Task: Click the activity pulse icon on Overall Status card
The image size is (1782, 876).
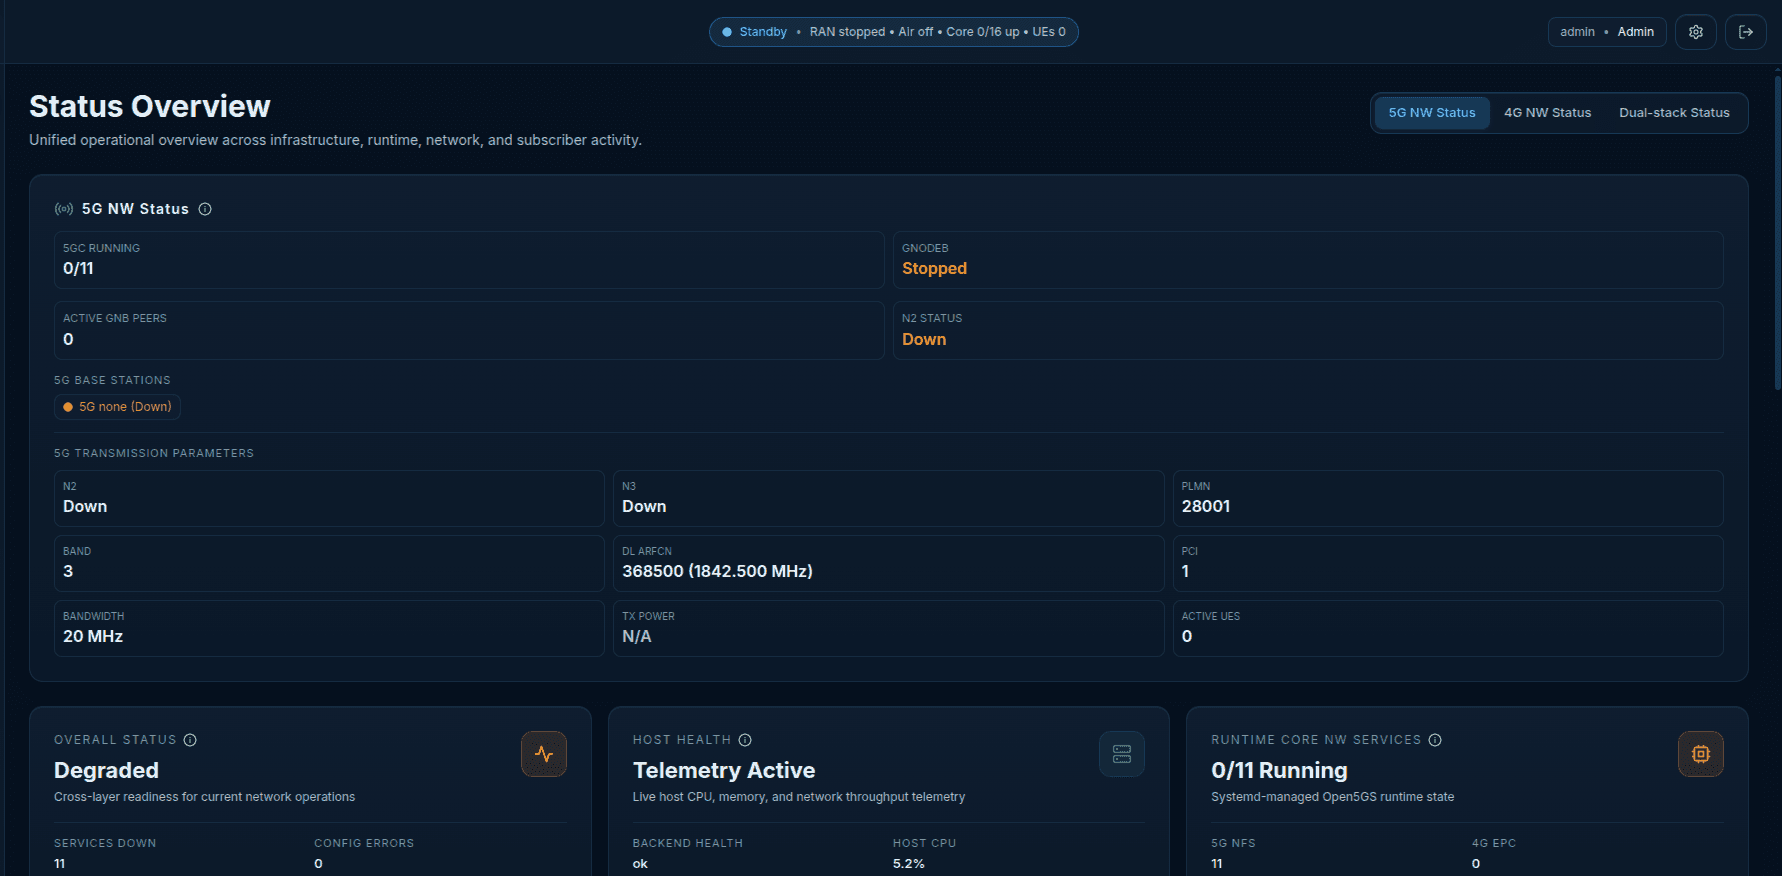Action: coord(544,754)
